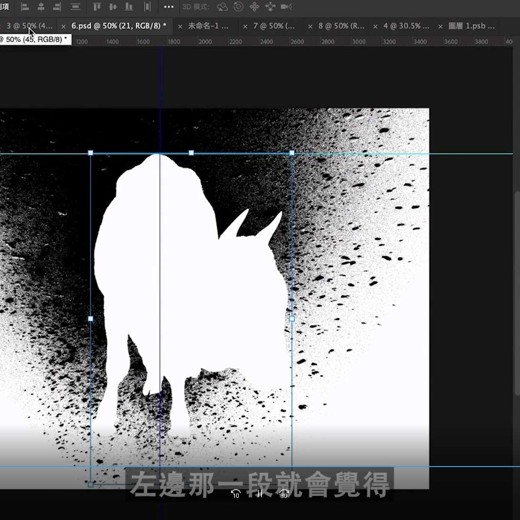This screenshot has width=520, height=520.
Task: Distribute layers vertically in options bar
Action: (147, 7)
